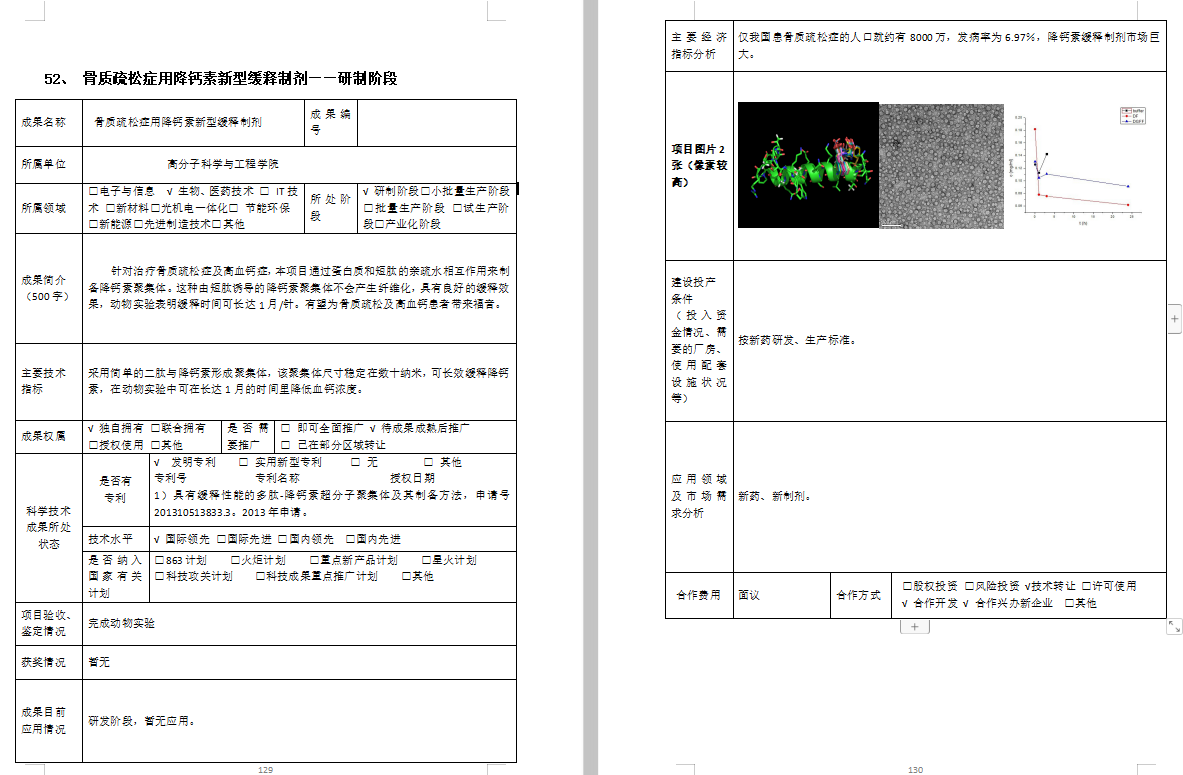1183x775 pixels.
Task: Select the green protein structure image
Action: tap(807, 165)
